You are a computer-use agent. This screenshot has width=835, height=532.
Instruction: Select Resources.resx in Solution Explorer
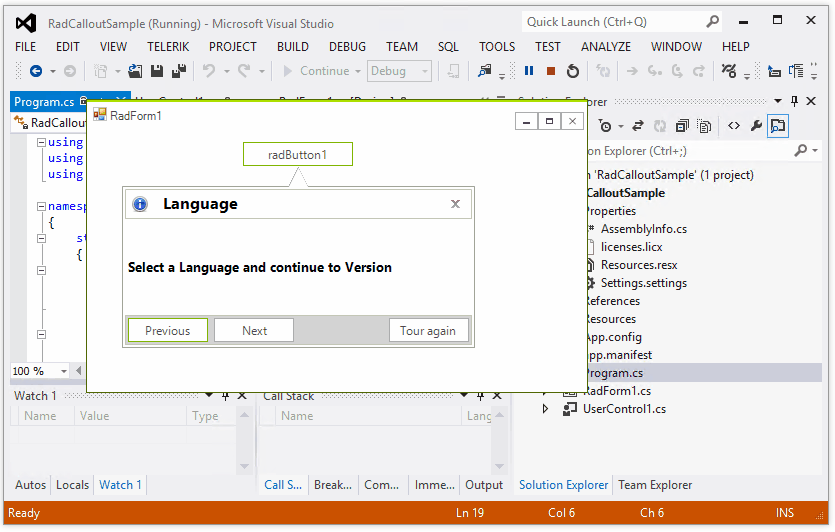[638, 265]
